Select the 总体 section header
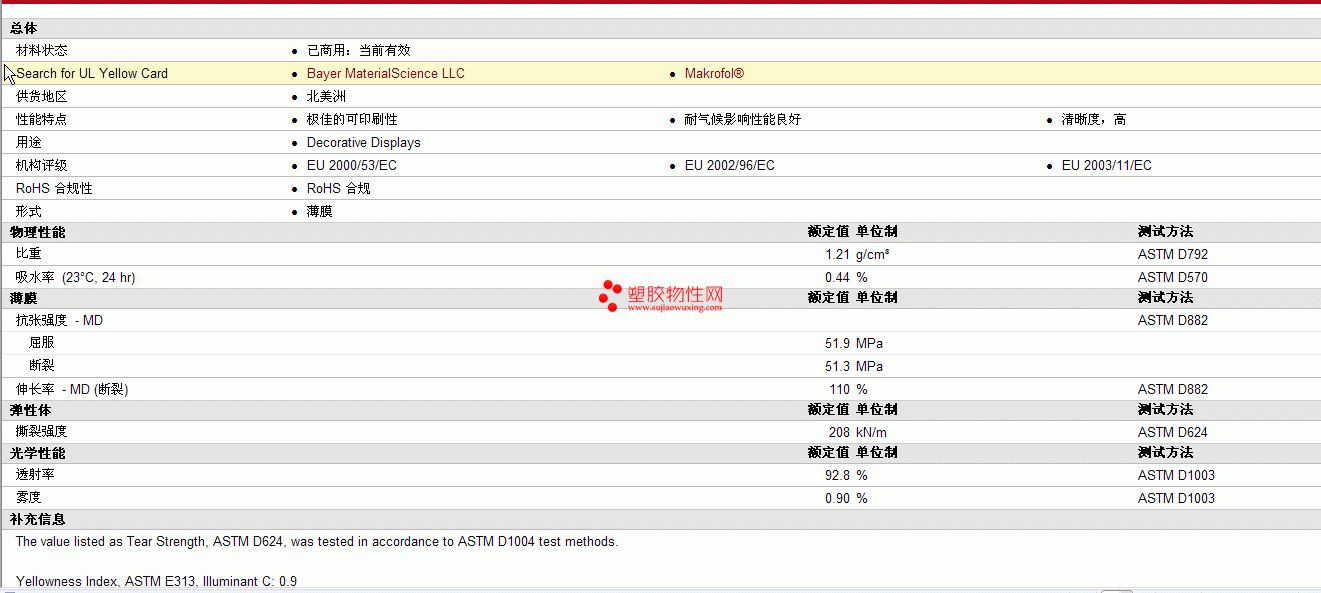The width and height of the screenshot is (1321, 593). coord(24,29)
